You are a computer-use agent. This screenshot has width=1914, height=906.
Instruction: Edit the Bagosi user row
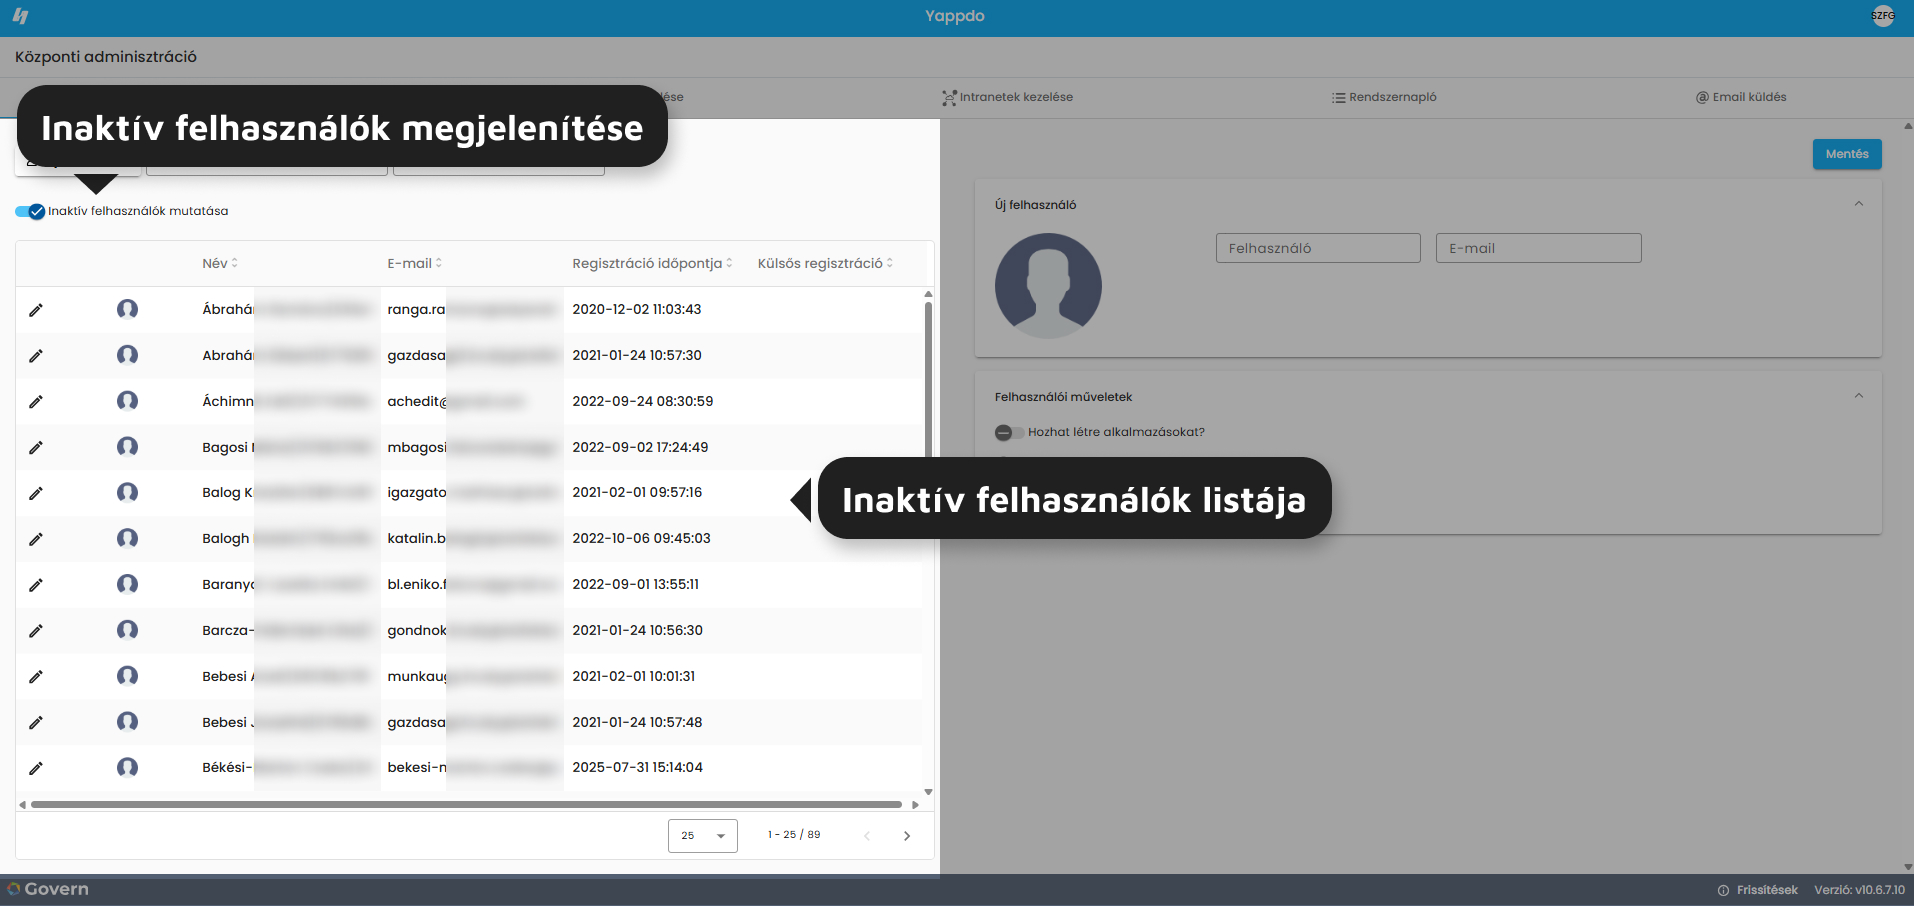pyautogui.click(x=36, y=448)
